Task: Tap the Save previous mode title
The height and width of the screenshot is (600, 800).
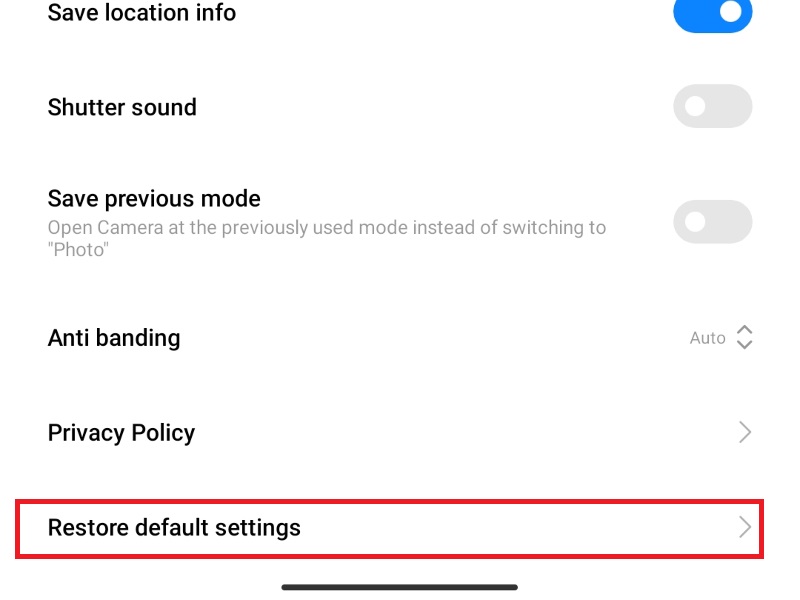Action: (x=154, y=198)
